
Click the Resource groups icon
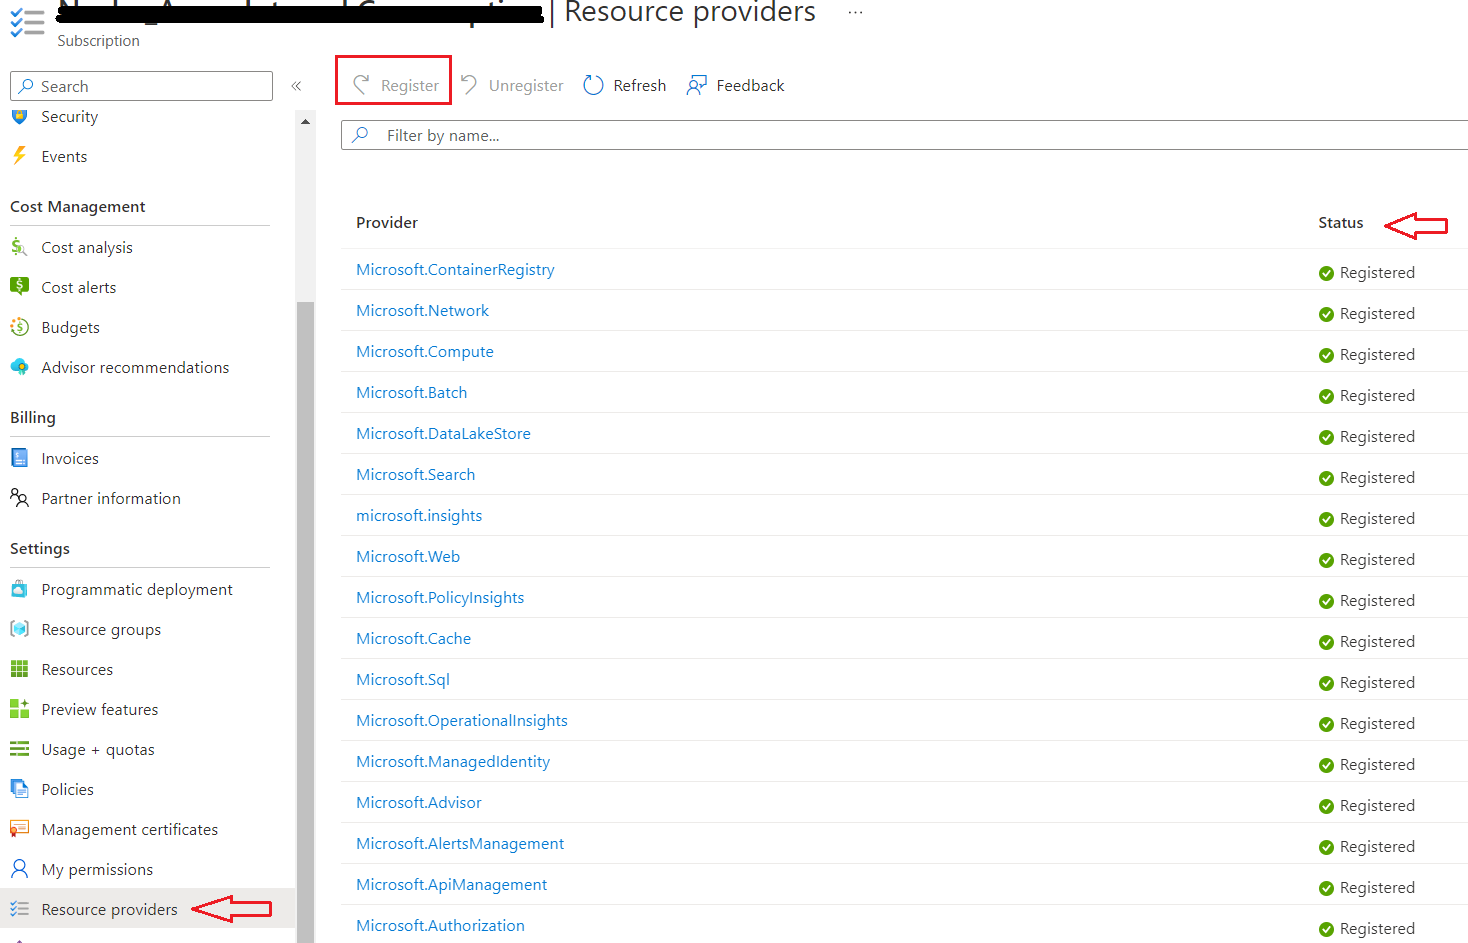pyautogui.click(x=20, y=629)
